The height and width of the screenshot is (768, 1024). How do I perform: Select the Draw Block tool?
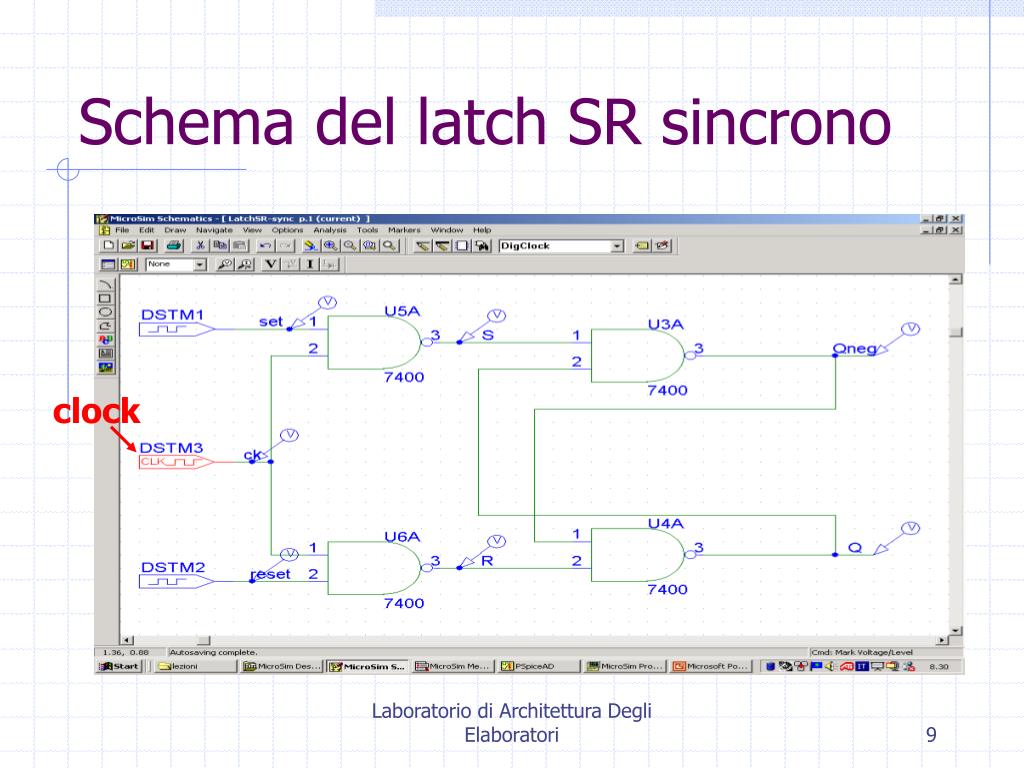click(x=462, y=246)
